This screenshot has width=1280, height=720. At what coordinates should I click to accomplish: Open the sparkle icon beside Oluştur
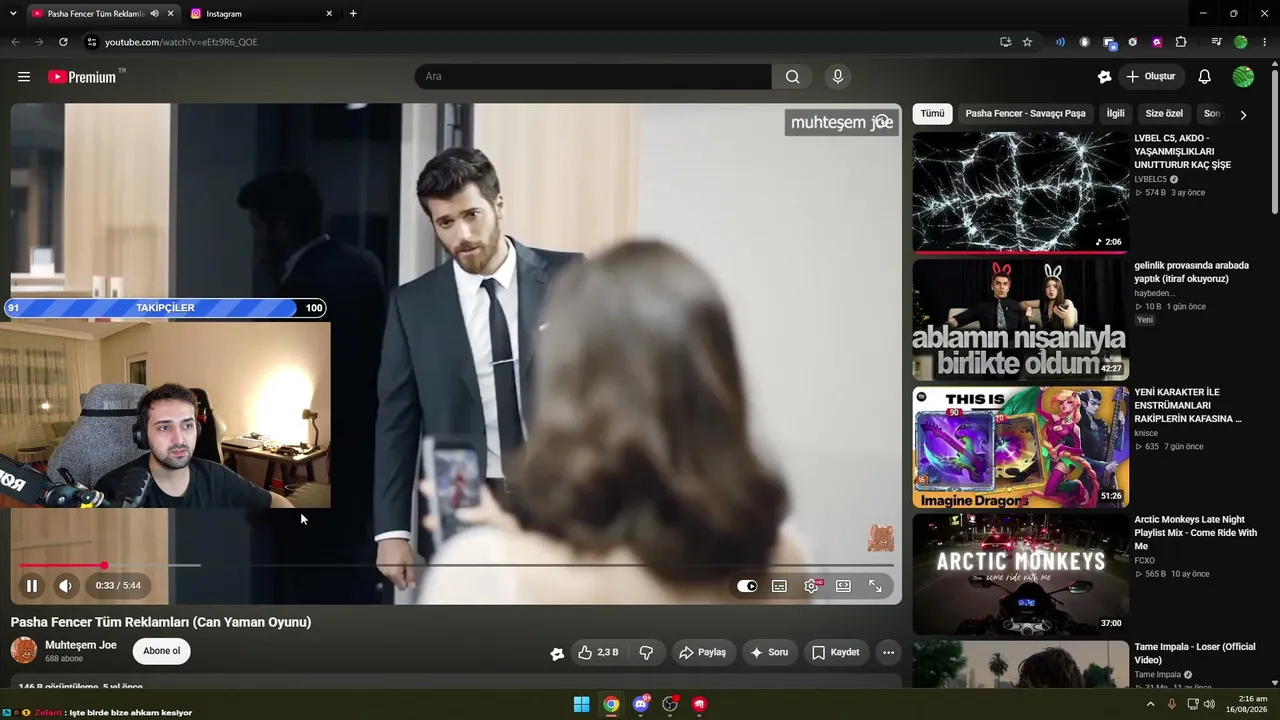1104,77
